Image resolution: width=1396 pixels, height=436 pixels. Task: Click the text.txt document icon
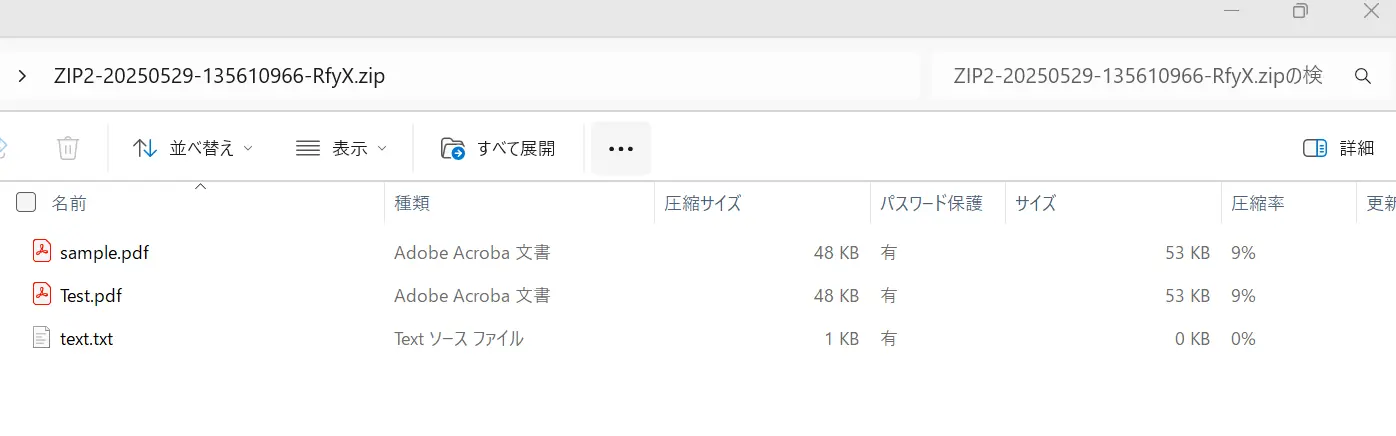(x=42, y=338)
